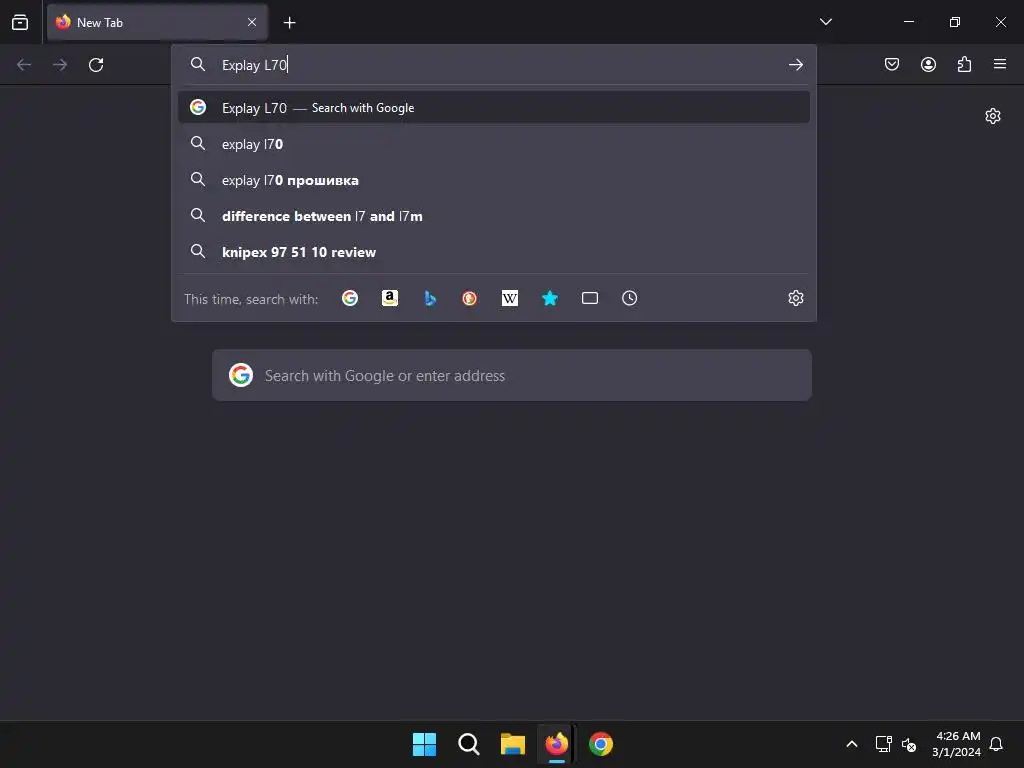Search this time with Amazon

390,298
